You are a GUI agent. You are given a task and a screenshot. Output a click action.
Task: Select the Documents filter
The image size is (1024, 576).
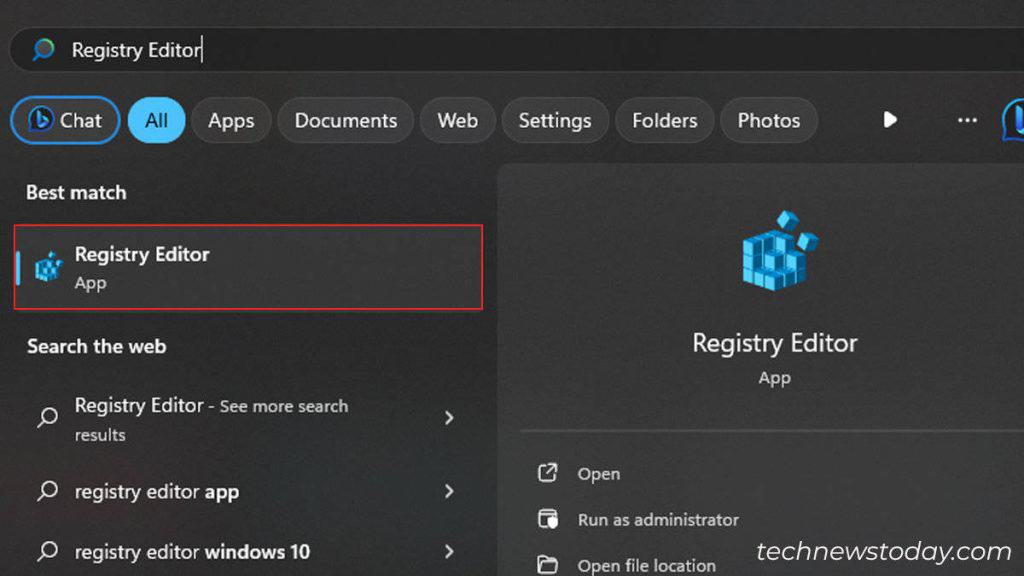[x=345, y=120]
